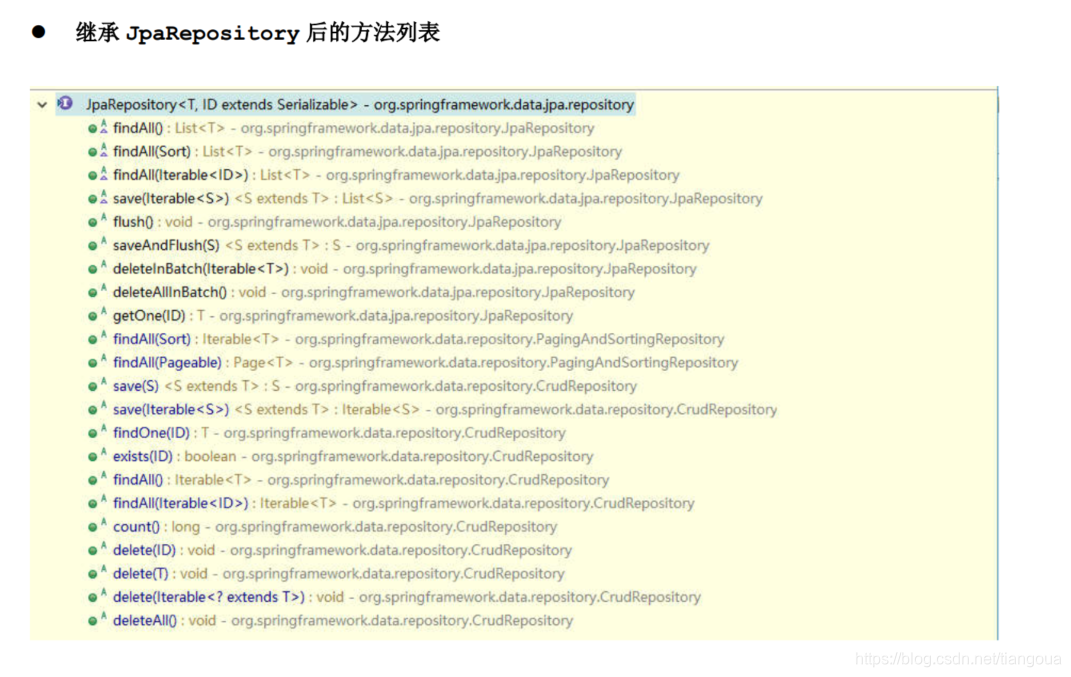This screenshot has height=677, width=1071.
Task: Click method icon beside delete(ID)
Action: point(97,550)
